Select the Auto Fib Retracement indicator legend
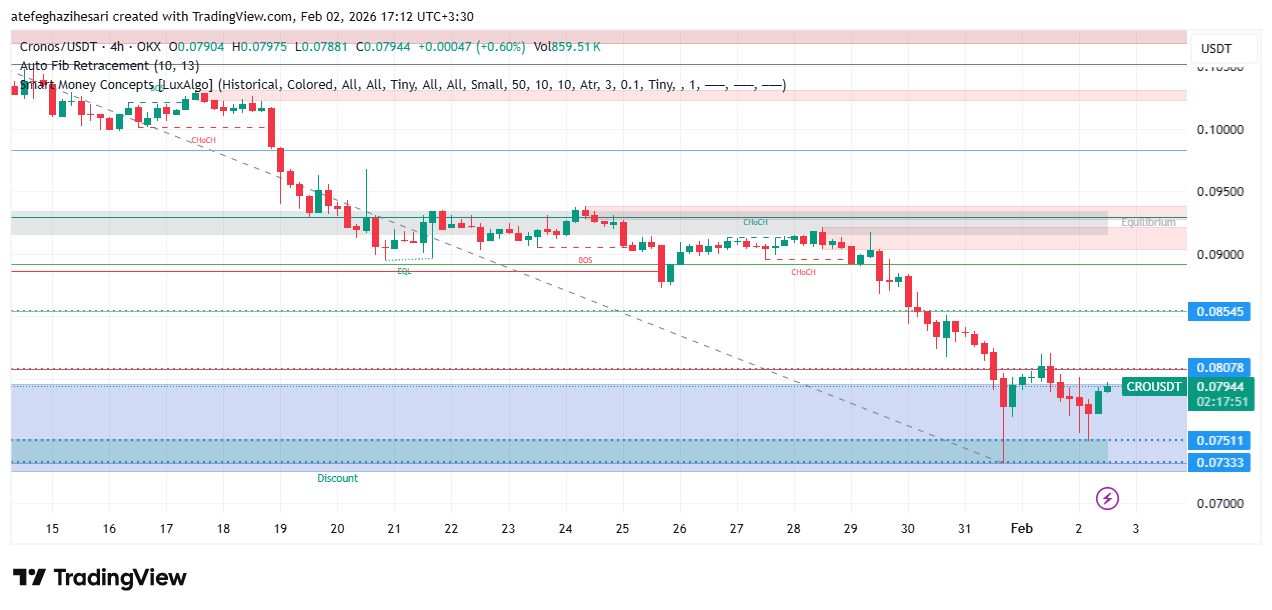The width and height of the screenshot is (1272, 610). [90, 66]
